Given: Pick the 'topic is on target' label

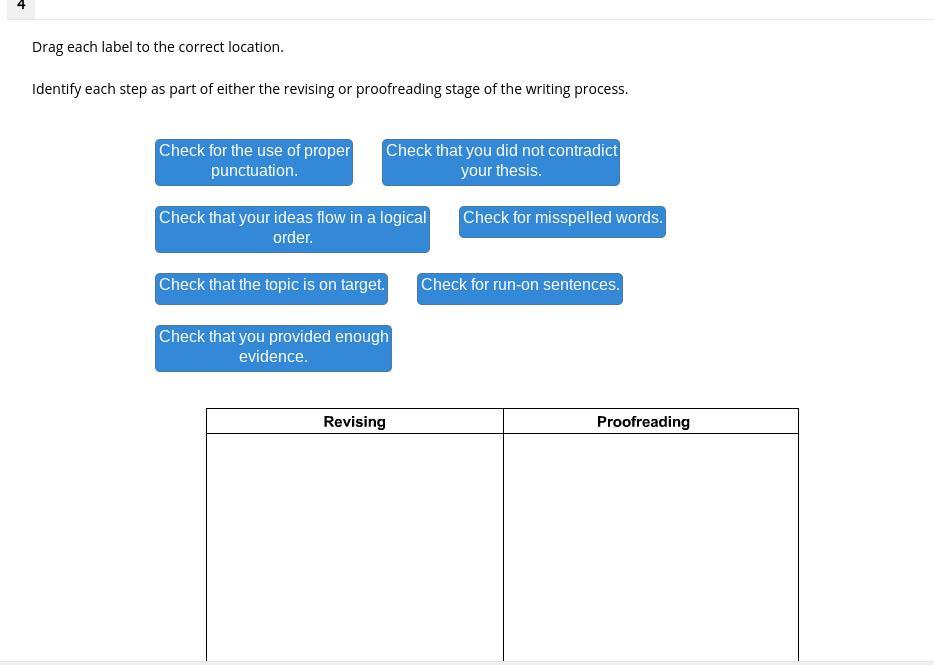Looking at the screenshot, I should click(272, 289).
